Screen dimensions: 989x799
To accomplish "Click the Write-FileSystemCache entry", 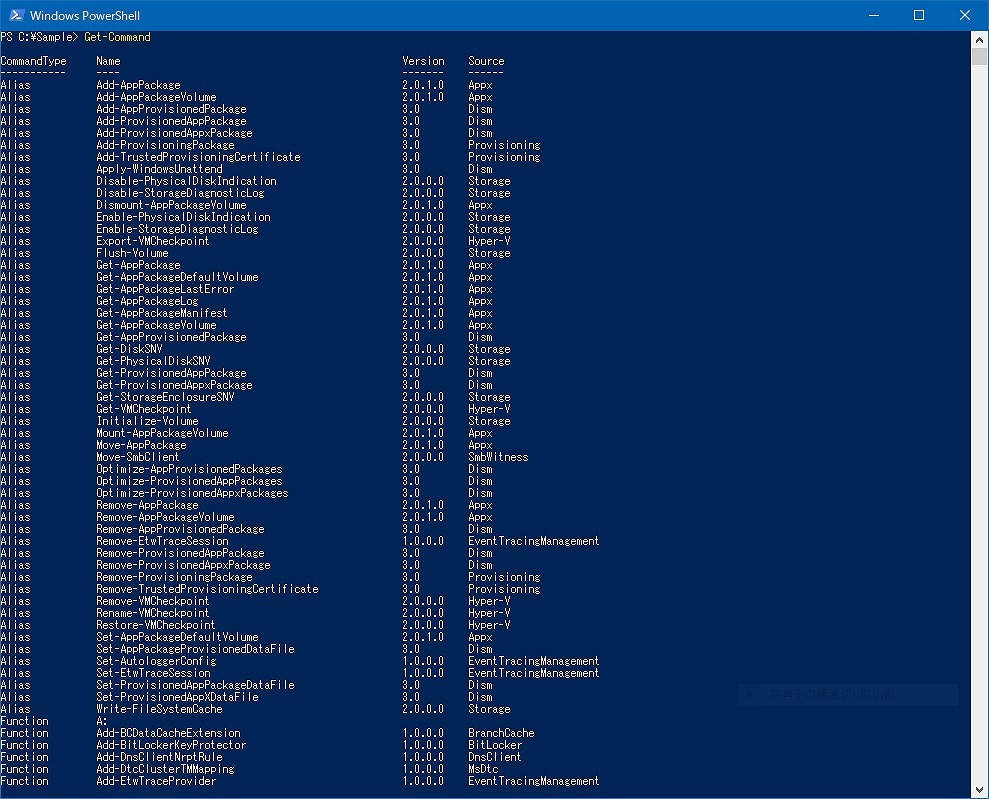I will (x=160, y=709).
